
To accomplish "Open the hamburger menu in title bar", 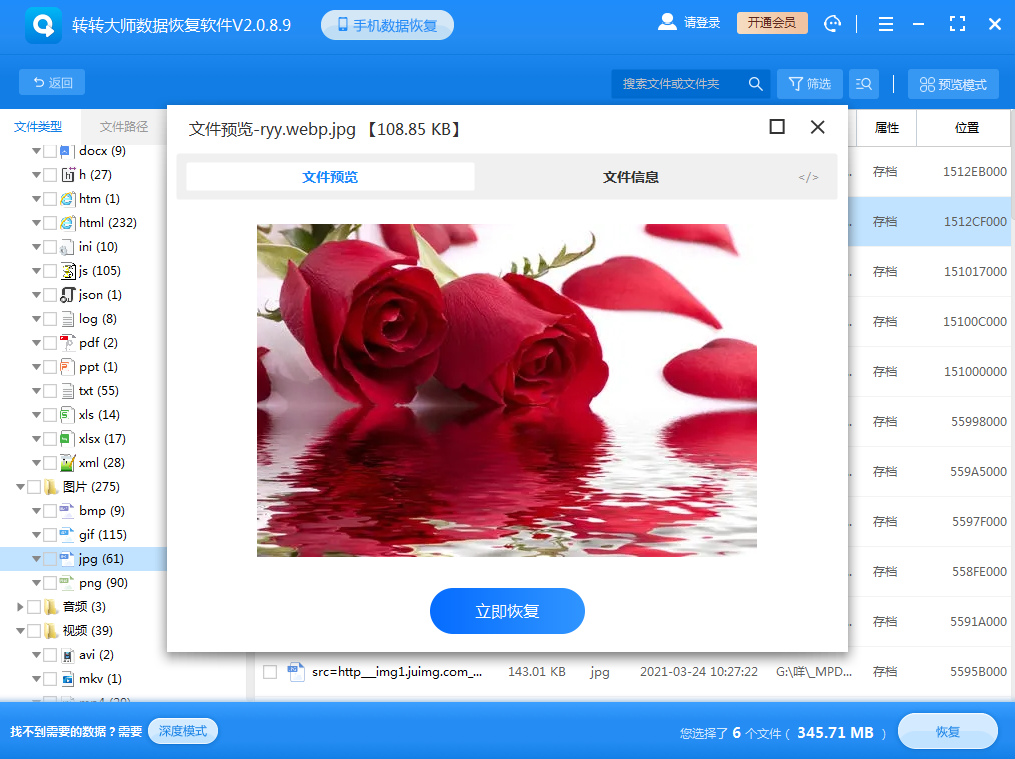I will coord(885,24).
